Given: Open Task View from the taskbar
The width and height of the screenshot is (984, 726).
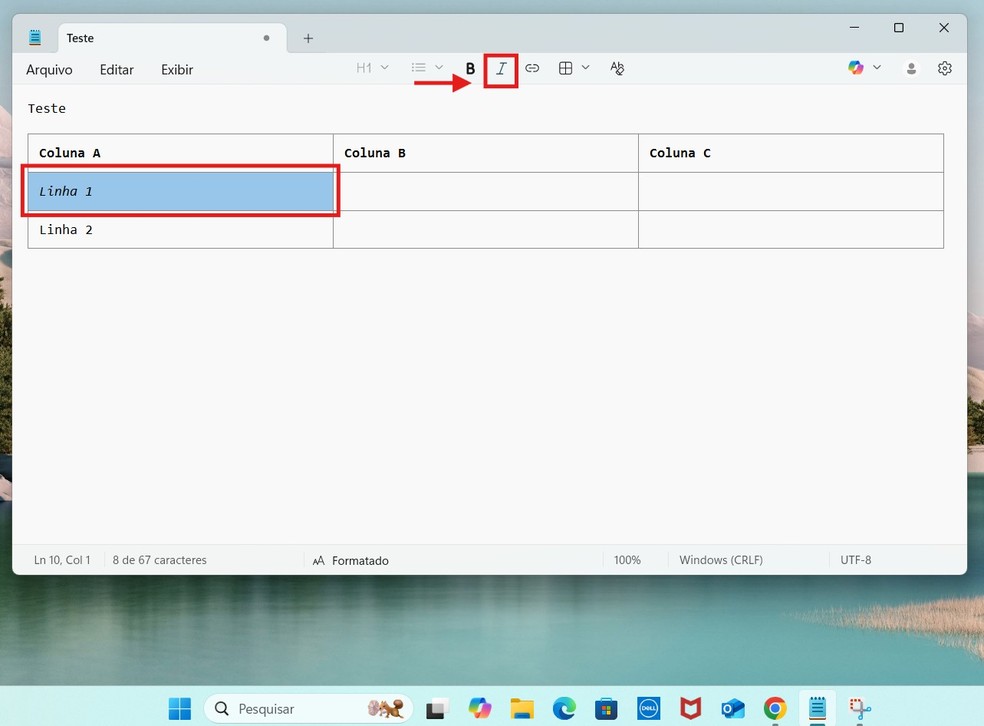Looking at the screenshot, I should 437,709.
